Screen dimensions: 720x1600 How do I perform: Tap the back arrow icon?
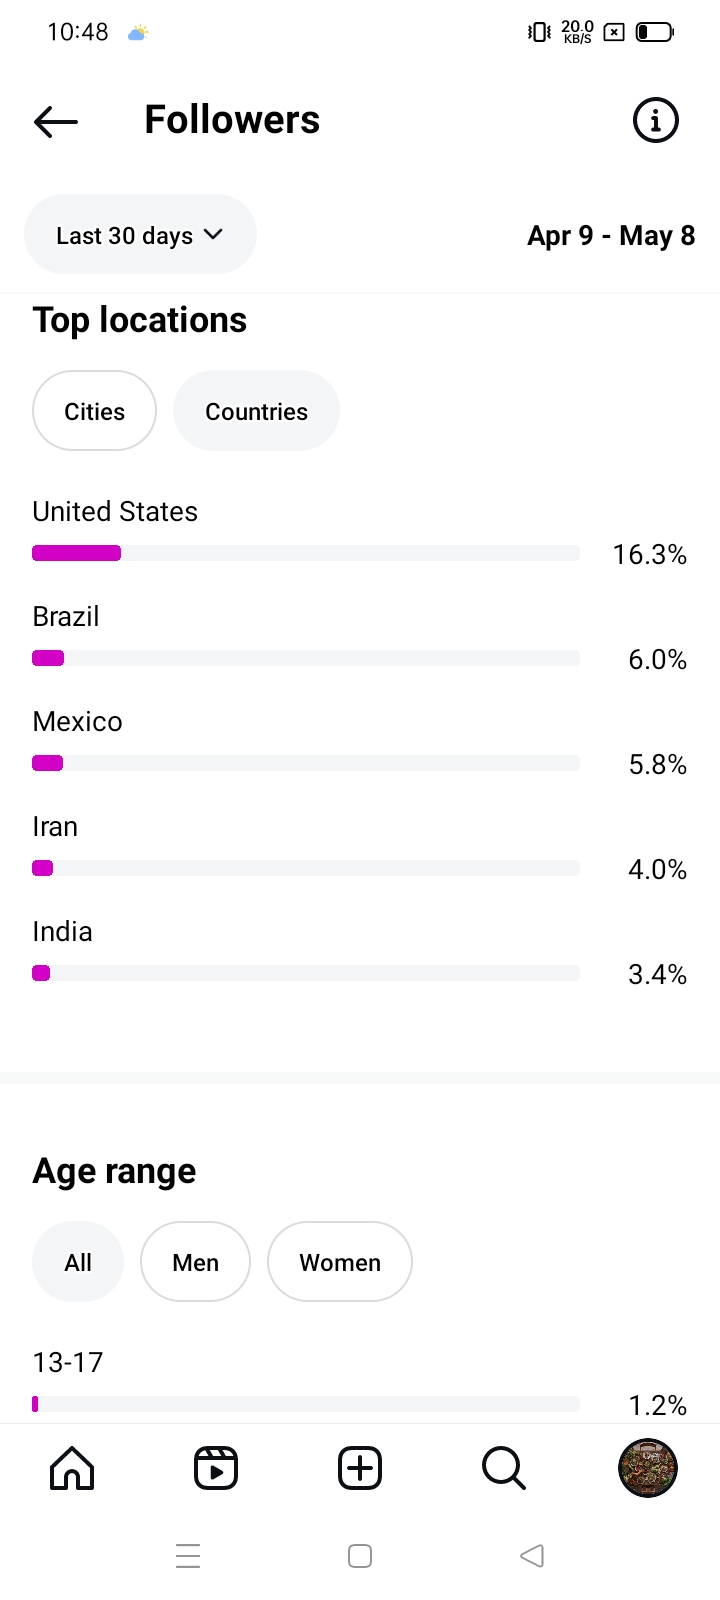(x=56, y=121)
